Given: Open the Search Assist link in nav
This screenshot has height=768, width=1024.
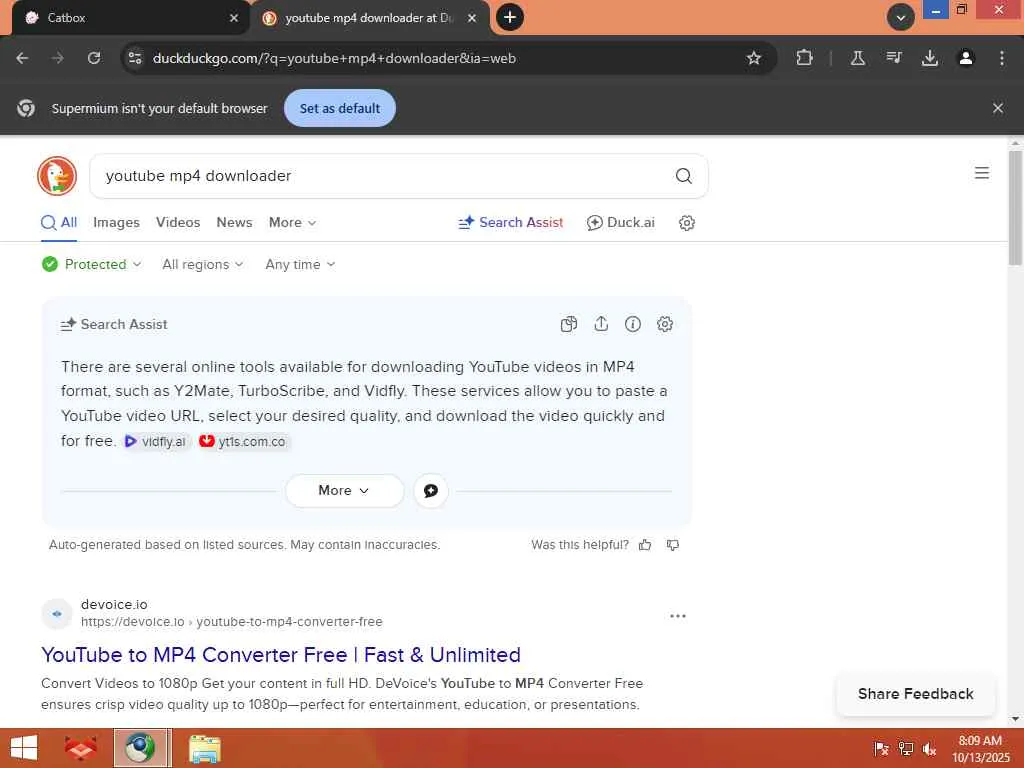Looking at the screenshot, I should (x=511, y=223).
